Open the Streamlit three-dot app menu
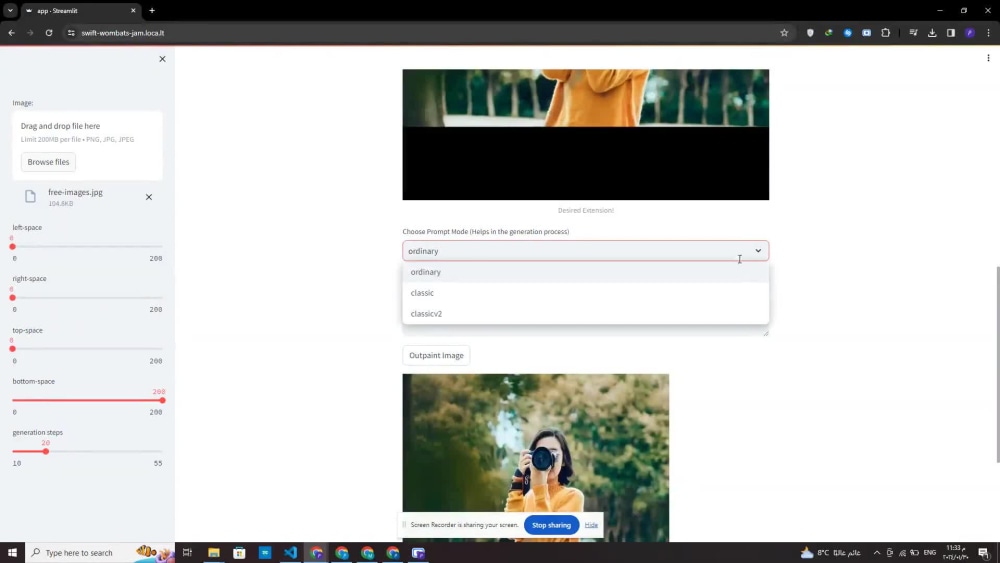The image size is (1000, 563). (988, 58)
